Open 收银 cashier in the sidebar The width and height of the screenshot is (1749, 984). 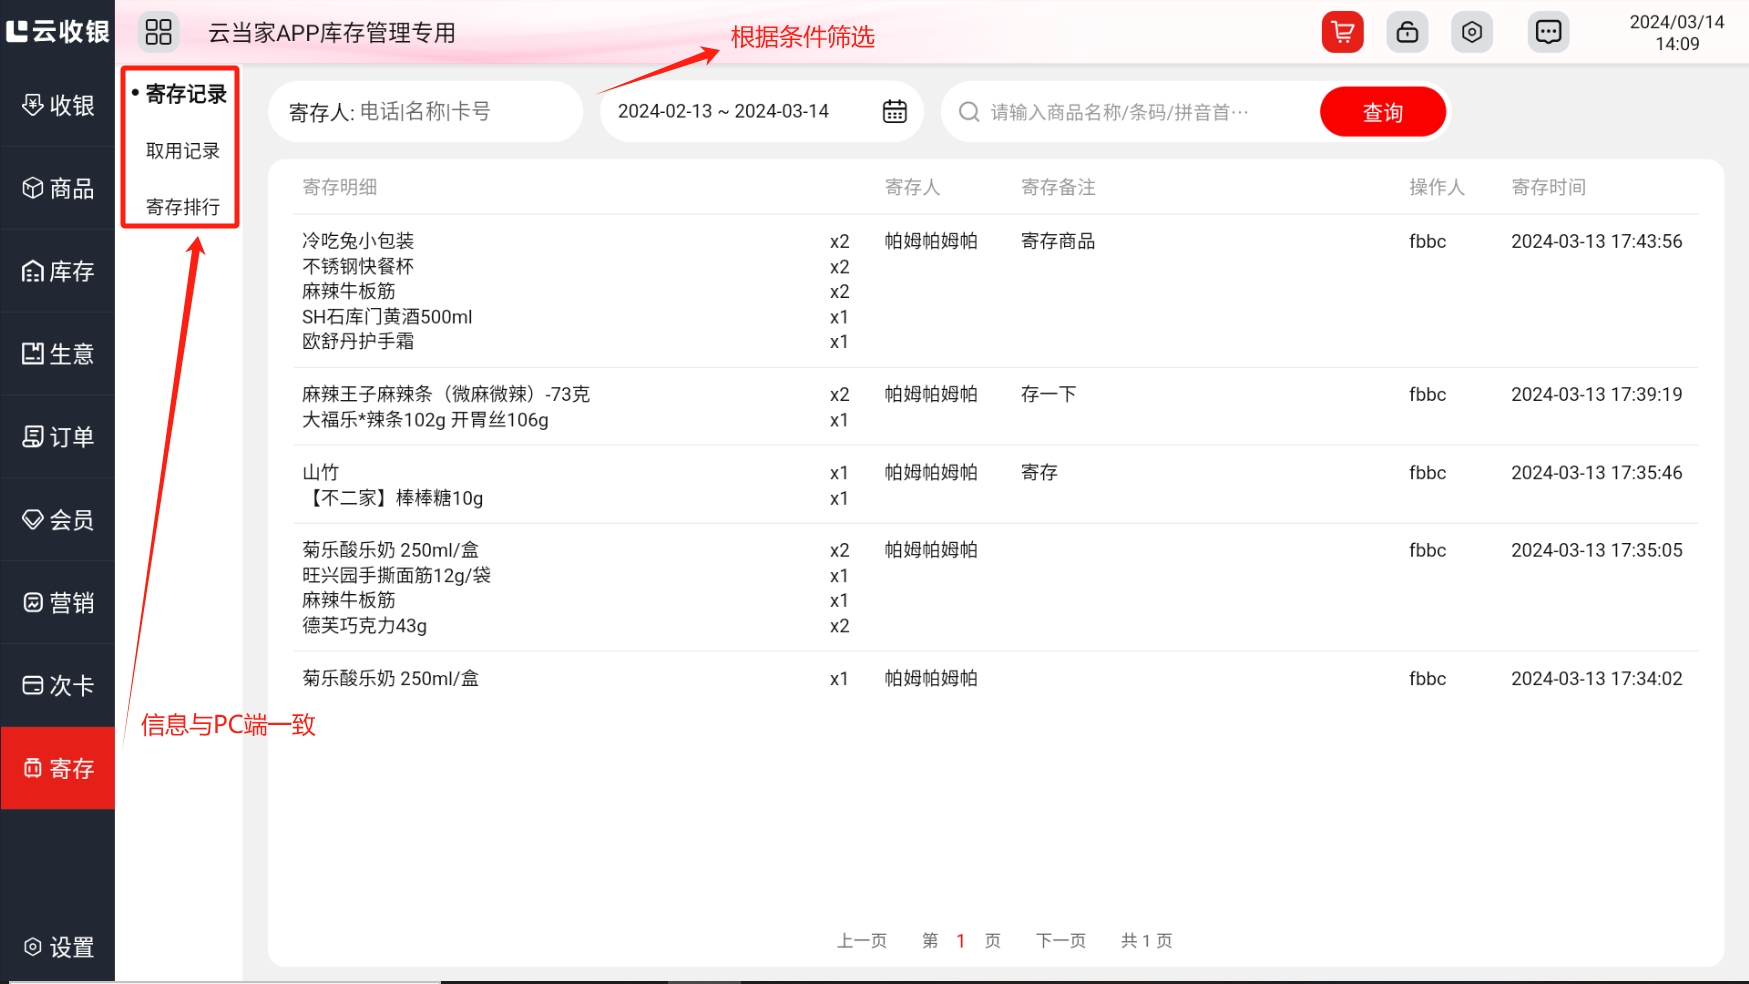(58, 105)
